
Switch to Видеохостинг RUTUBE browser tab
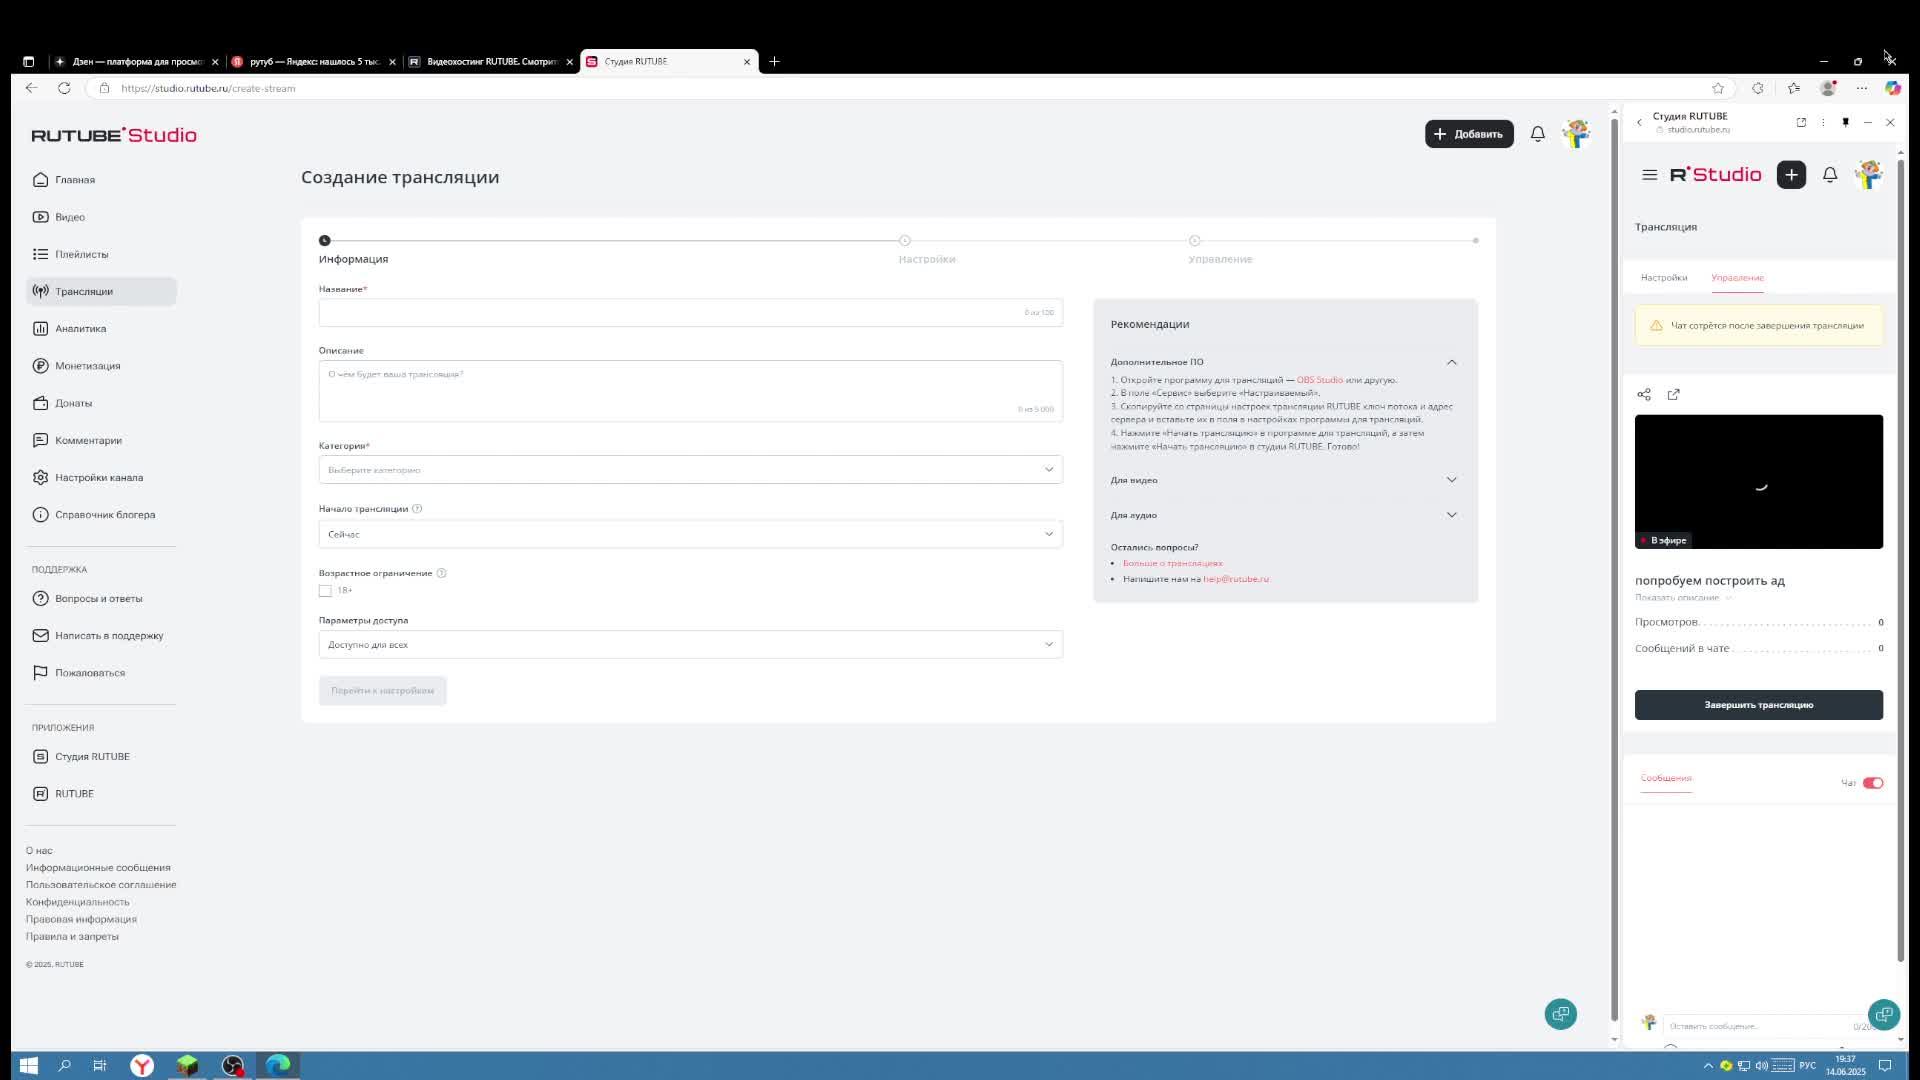coord(490,62)
